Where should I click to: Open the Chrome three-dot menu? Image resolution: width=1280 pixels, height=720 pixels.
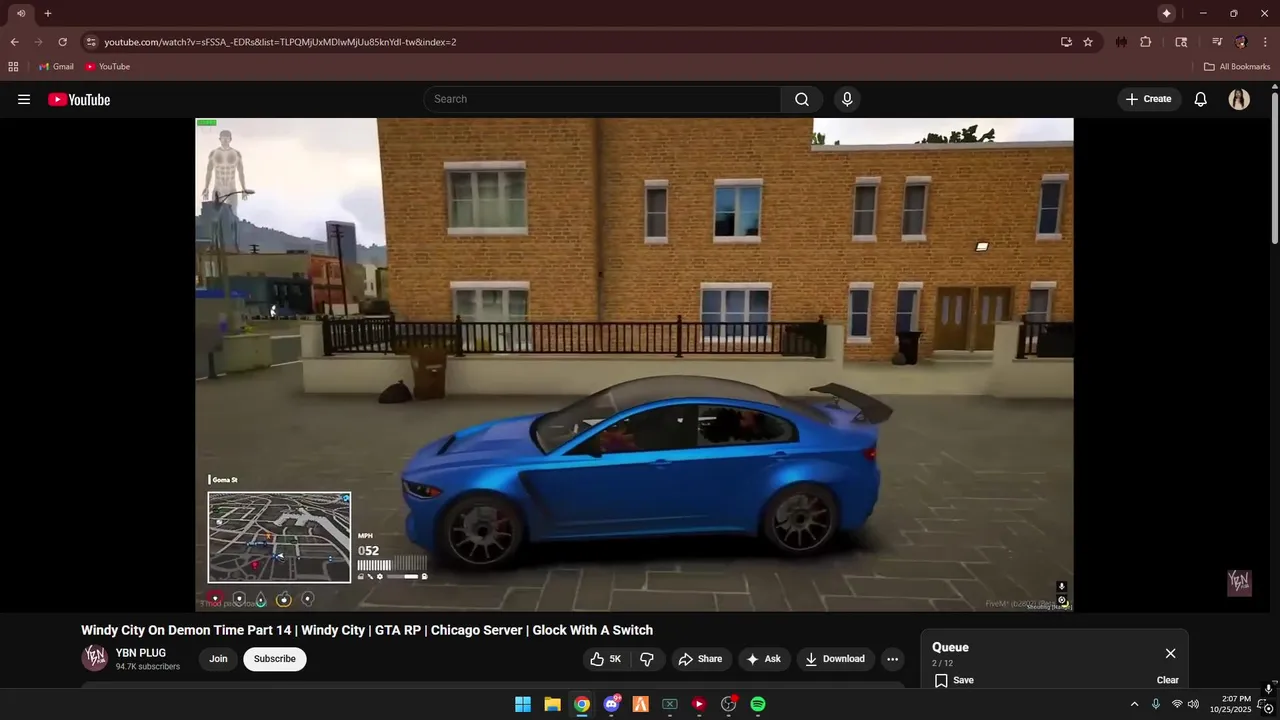pyautogui.click(x=1266, y=42)
